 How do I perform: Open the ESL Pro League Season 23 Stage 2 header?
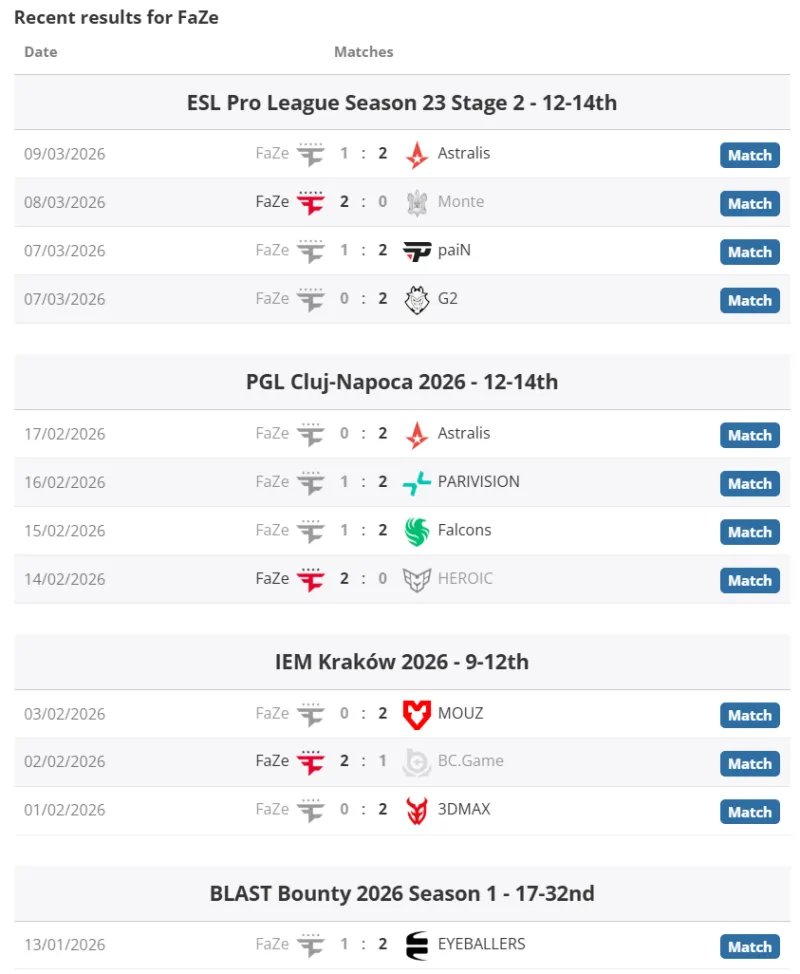click(402, 102)
